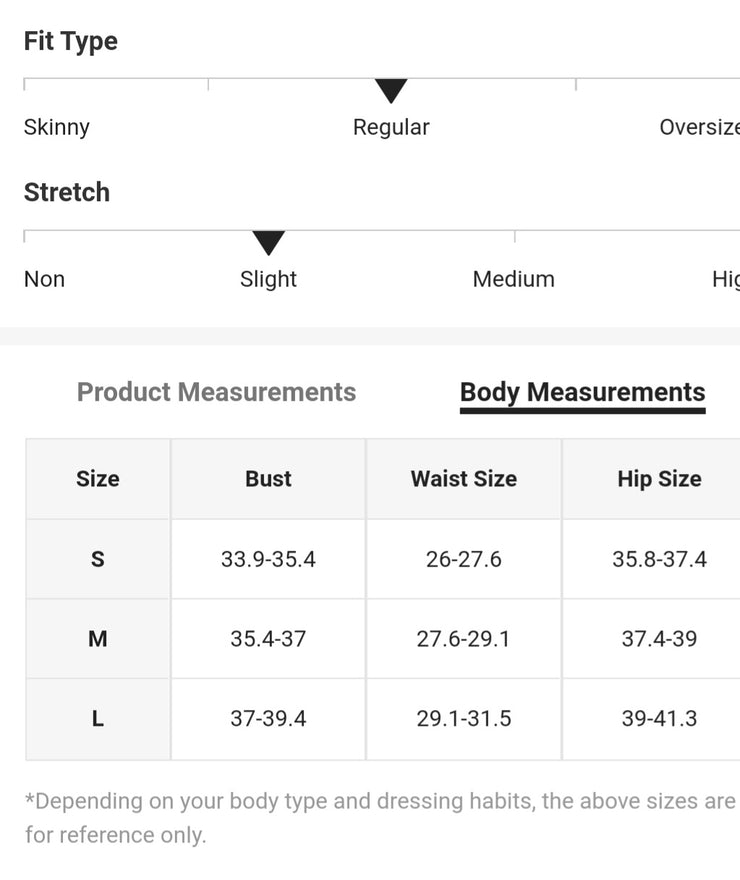Click the Hip Size column header

(x=659, y=479)
